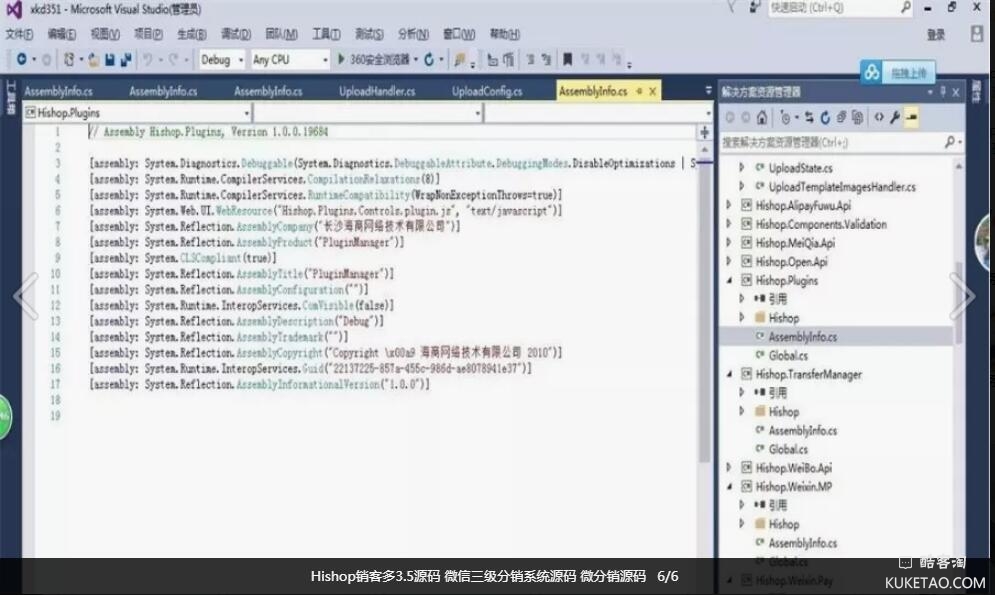The image size is (995, 595).
Task: Switch to the UploadConfig.cs tab
Action: [487, 91]
